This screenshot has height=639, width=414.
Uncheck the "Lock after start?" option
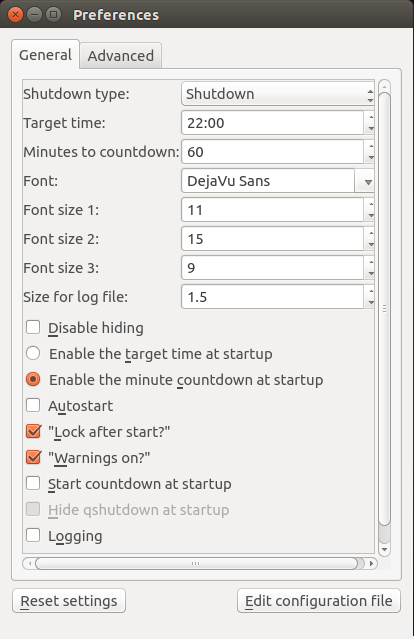coord(33,432)
